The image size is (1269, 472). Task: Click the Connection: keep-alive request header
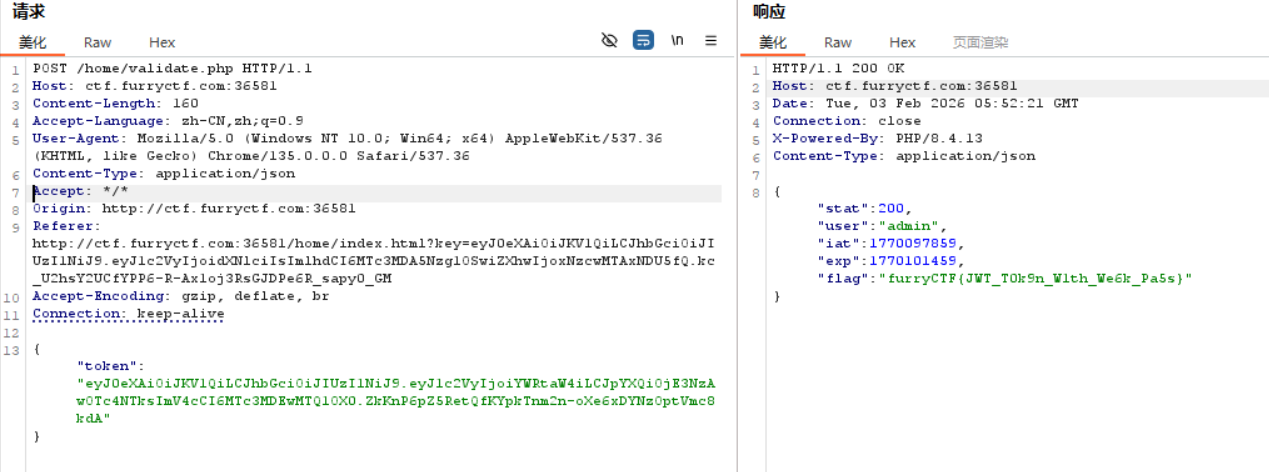128,314
